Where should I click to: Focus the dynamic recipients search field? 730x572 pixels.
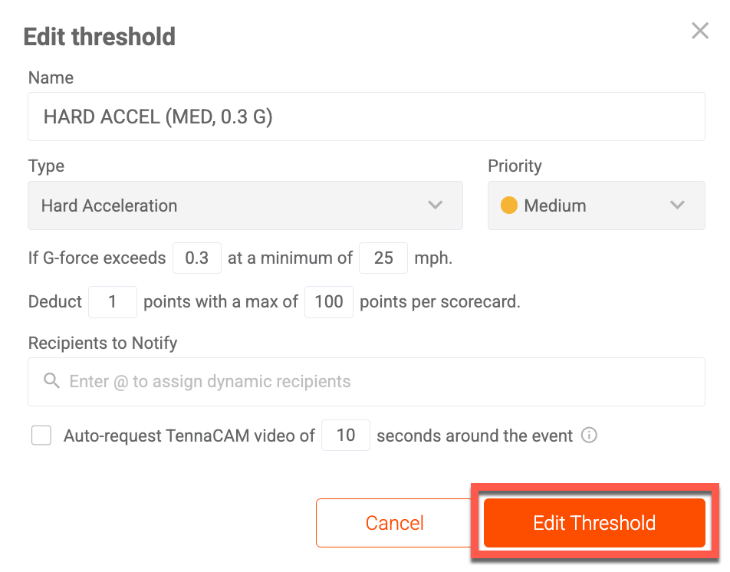[366, 382]
